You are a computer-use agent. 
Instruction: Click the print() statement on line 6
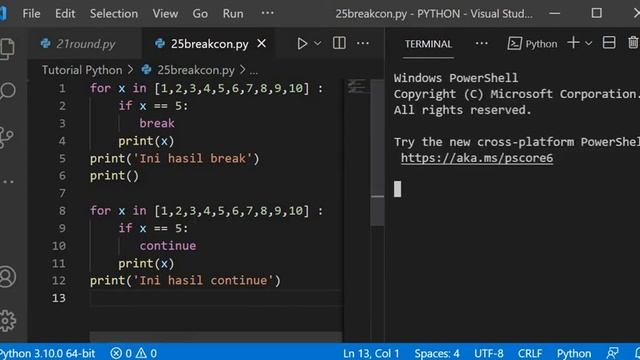click(114, 176)
